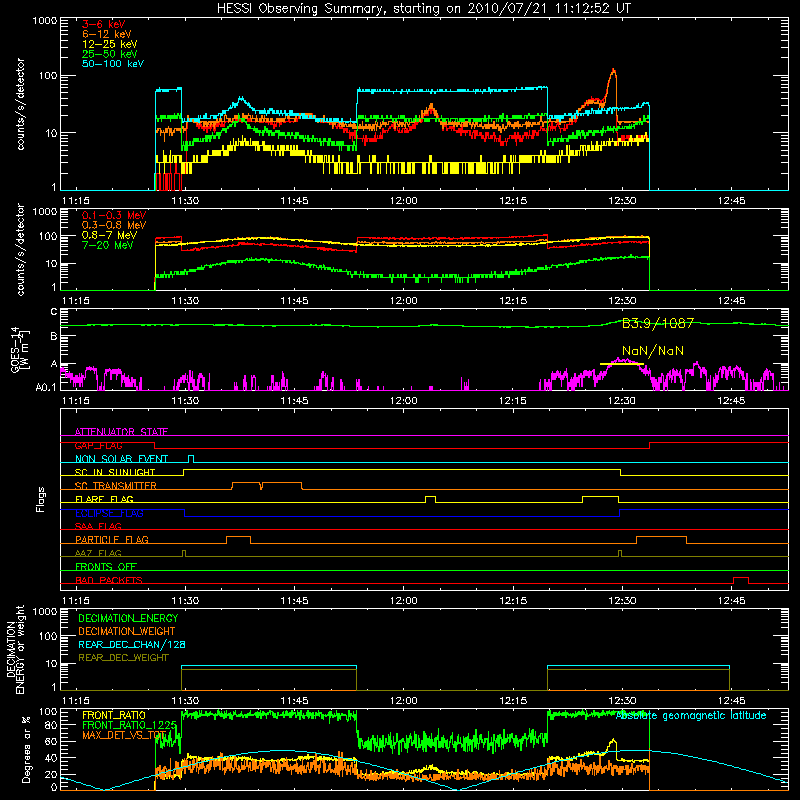This screenshot has height=800, width=800.
Task: Click the '12:00' tick label under the top panel
Action: tap(403, 201)
